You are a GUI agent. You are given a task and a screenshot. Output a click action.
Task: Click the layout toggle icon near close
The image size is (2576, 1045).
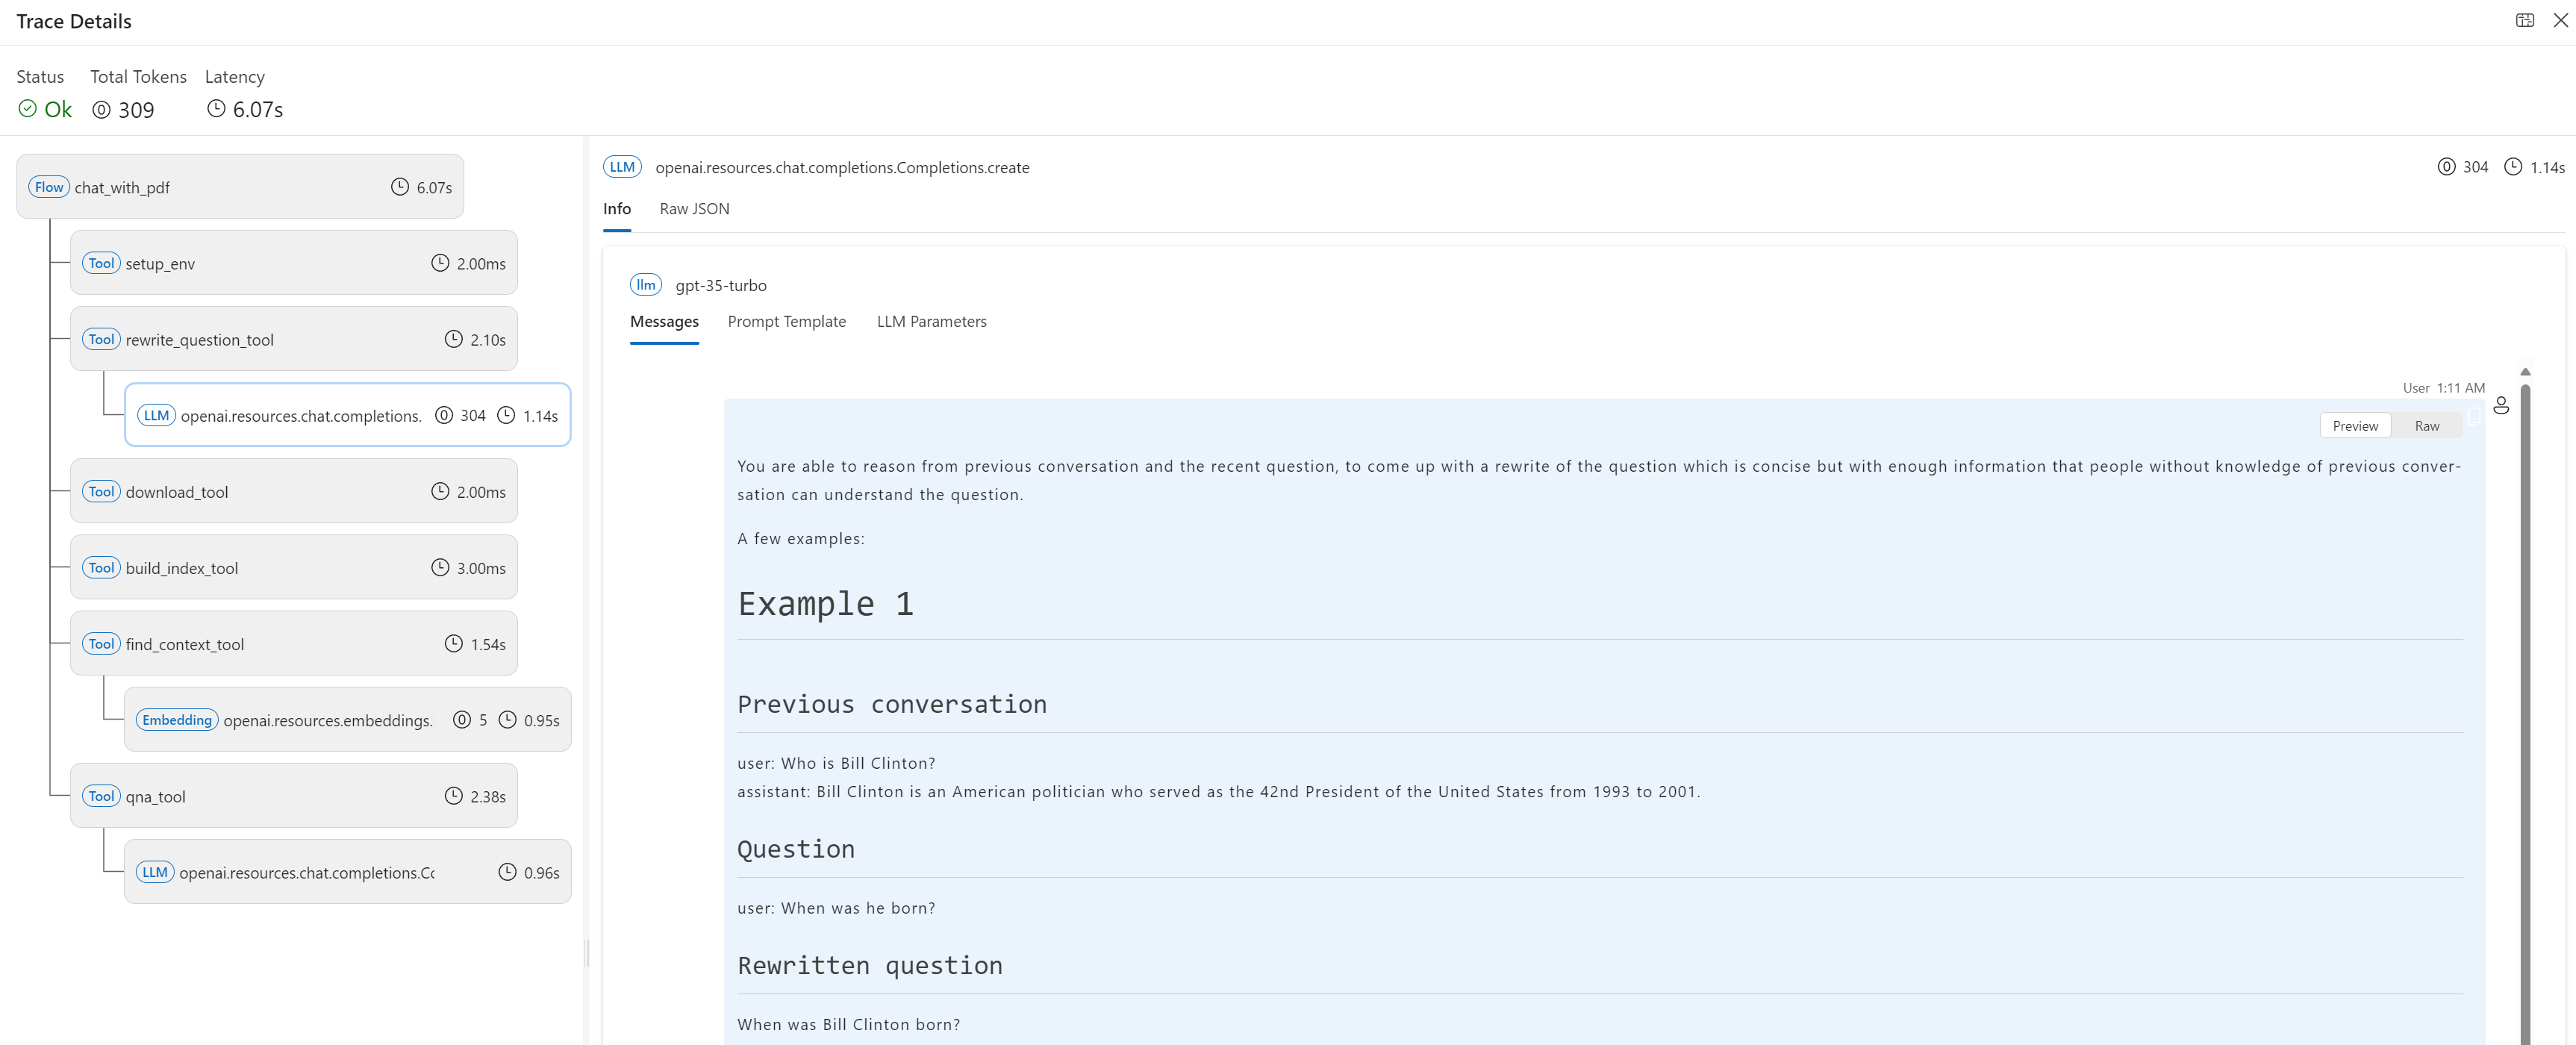click(x=2524, y=20)
